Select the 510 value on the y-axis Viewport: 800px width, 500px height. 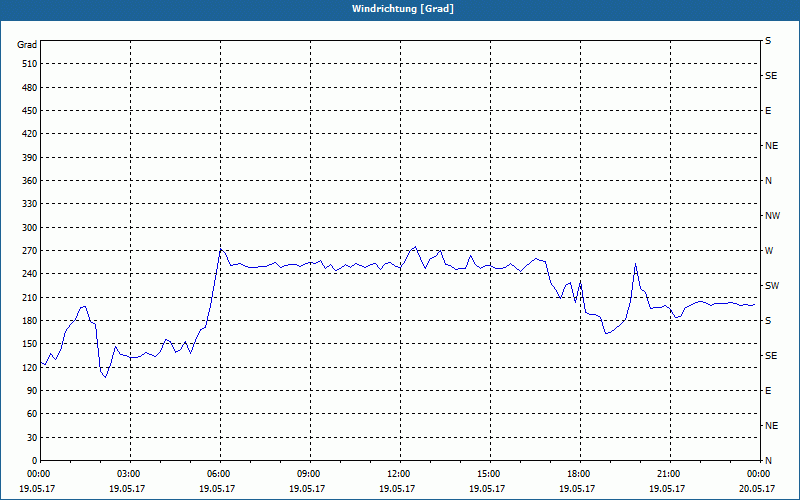(30, 64)
